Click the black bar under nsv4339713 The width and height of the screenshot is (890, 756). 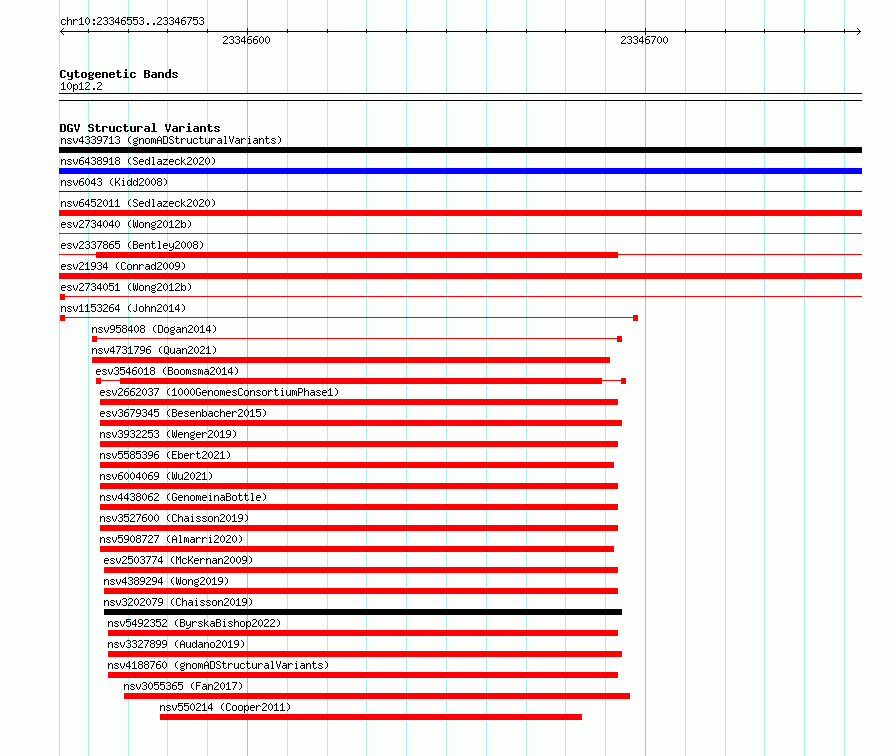click(x=460, y=150)
